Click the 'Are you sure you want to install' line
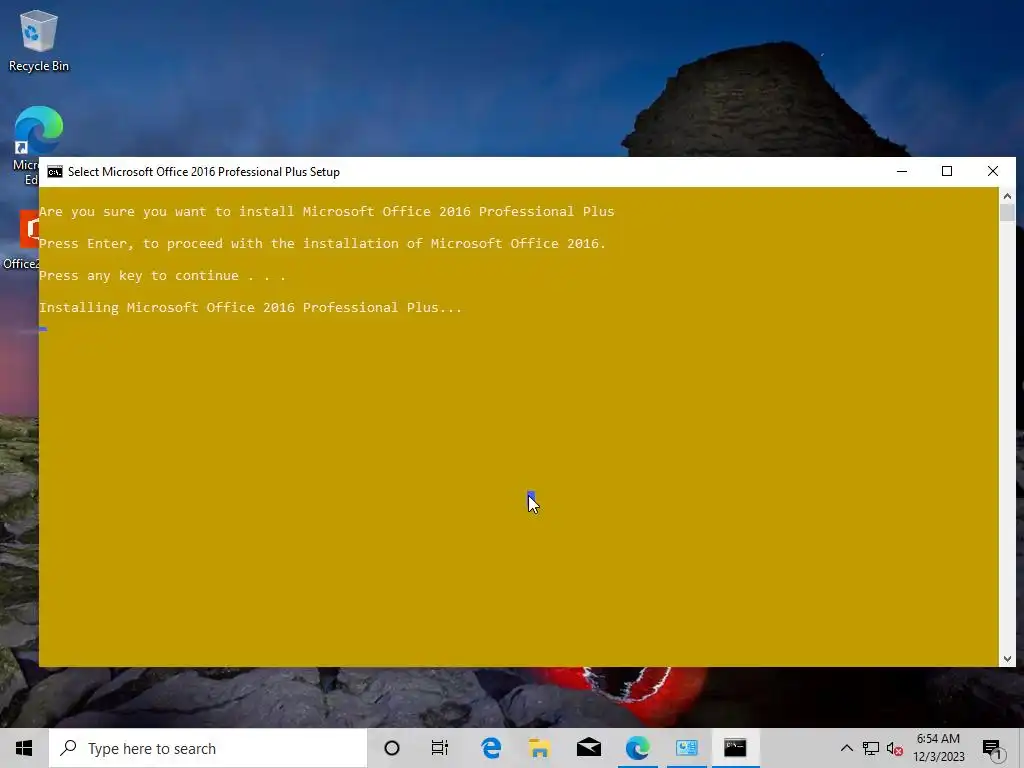 tap(327, 212)
